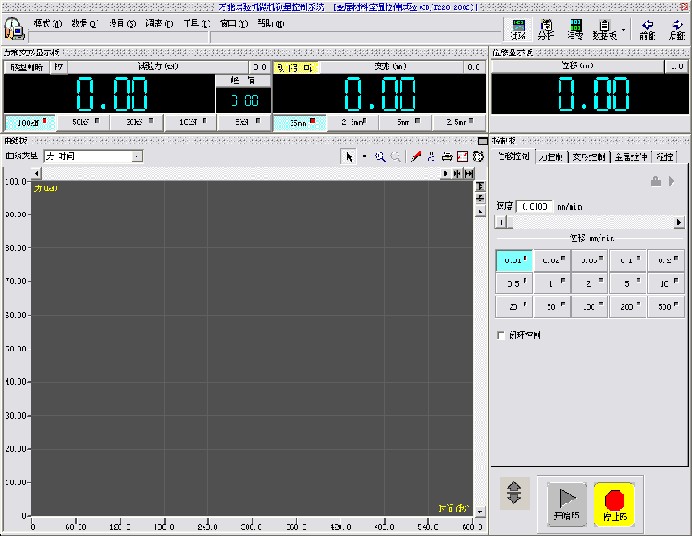Open the curve type dropdown list

137,157
